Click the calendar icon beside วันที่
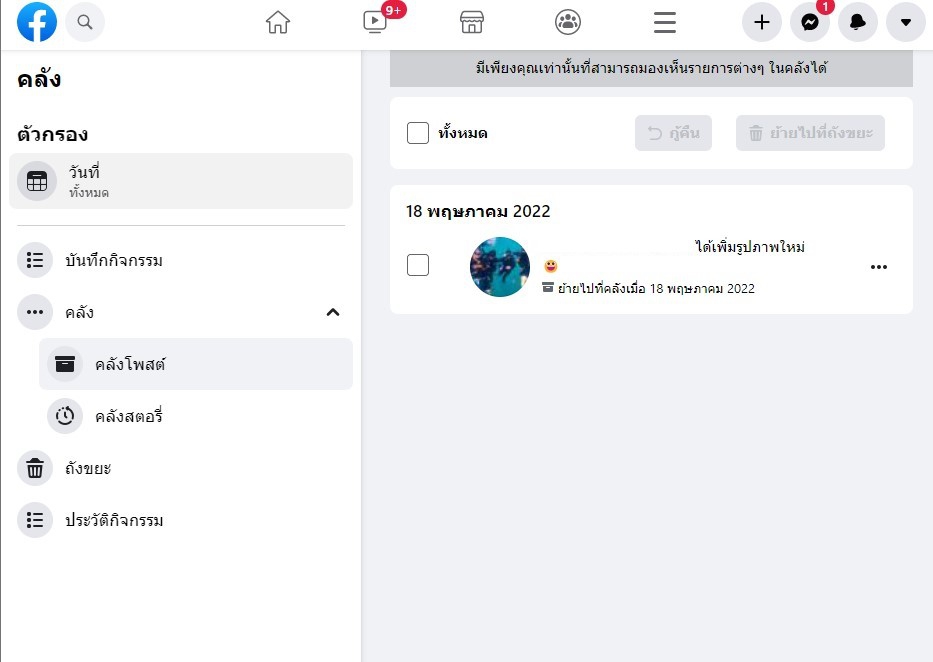The height and width of the screenshot is (662, 933). click(37, 181)
